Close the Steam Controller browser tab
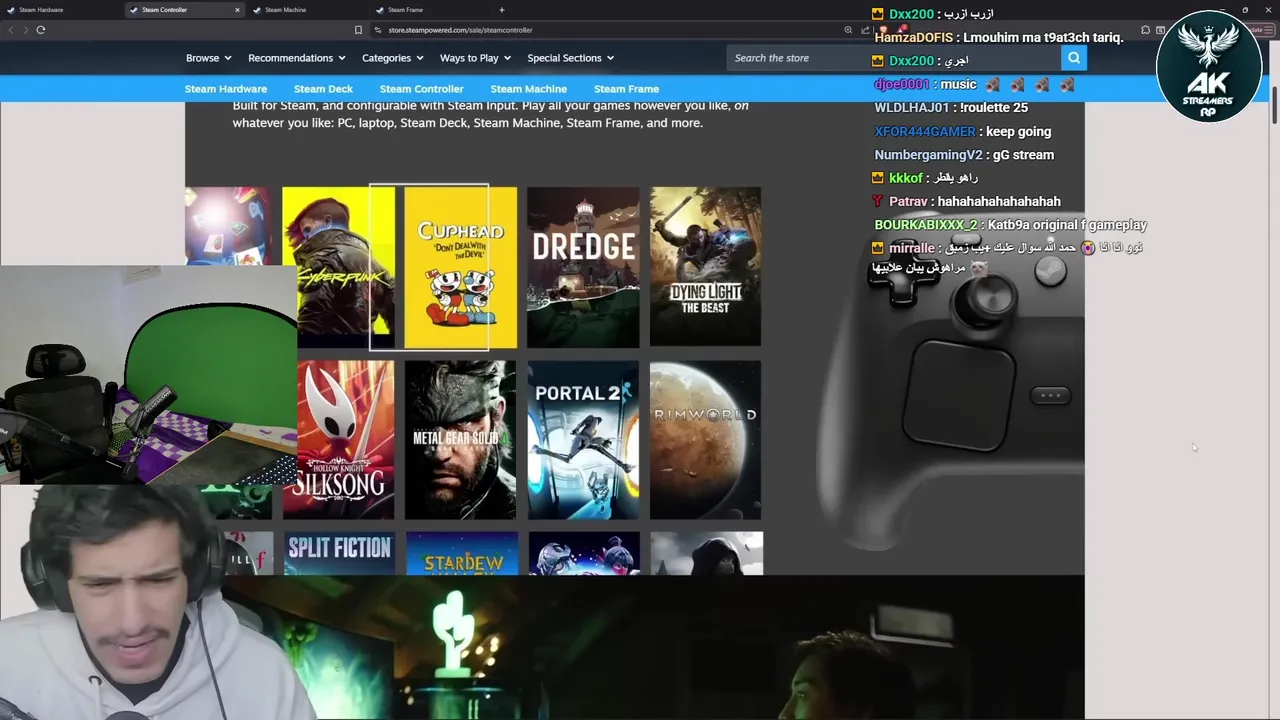Screen dimensions: 1280x720 [237, 10]
